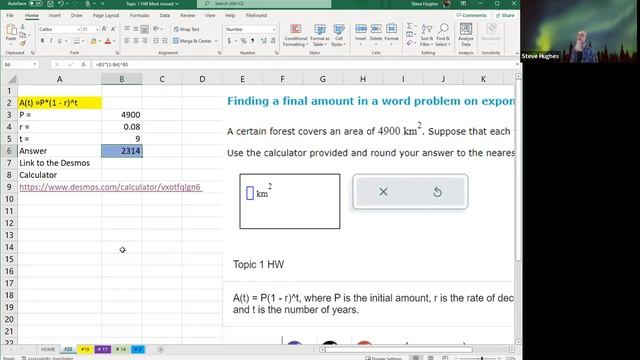Click the zoom slider in status bar
The image size is (640, 360).
(482, 358)
